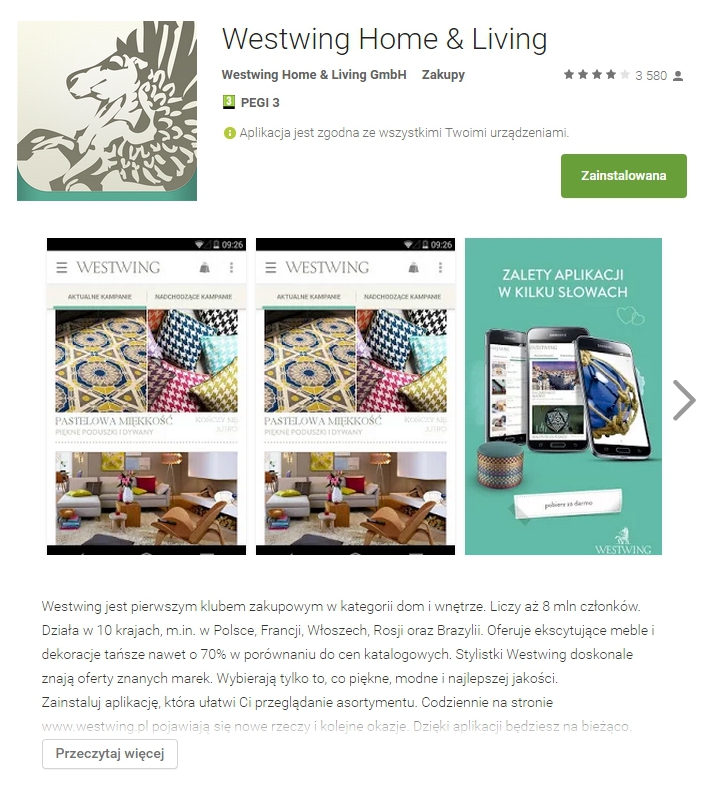The width and height of the screenshot is (702, 796).
Task: Click bell icon in second screenshot
Action: click(414, 267)
